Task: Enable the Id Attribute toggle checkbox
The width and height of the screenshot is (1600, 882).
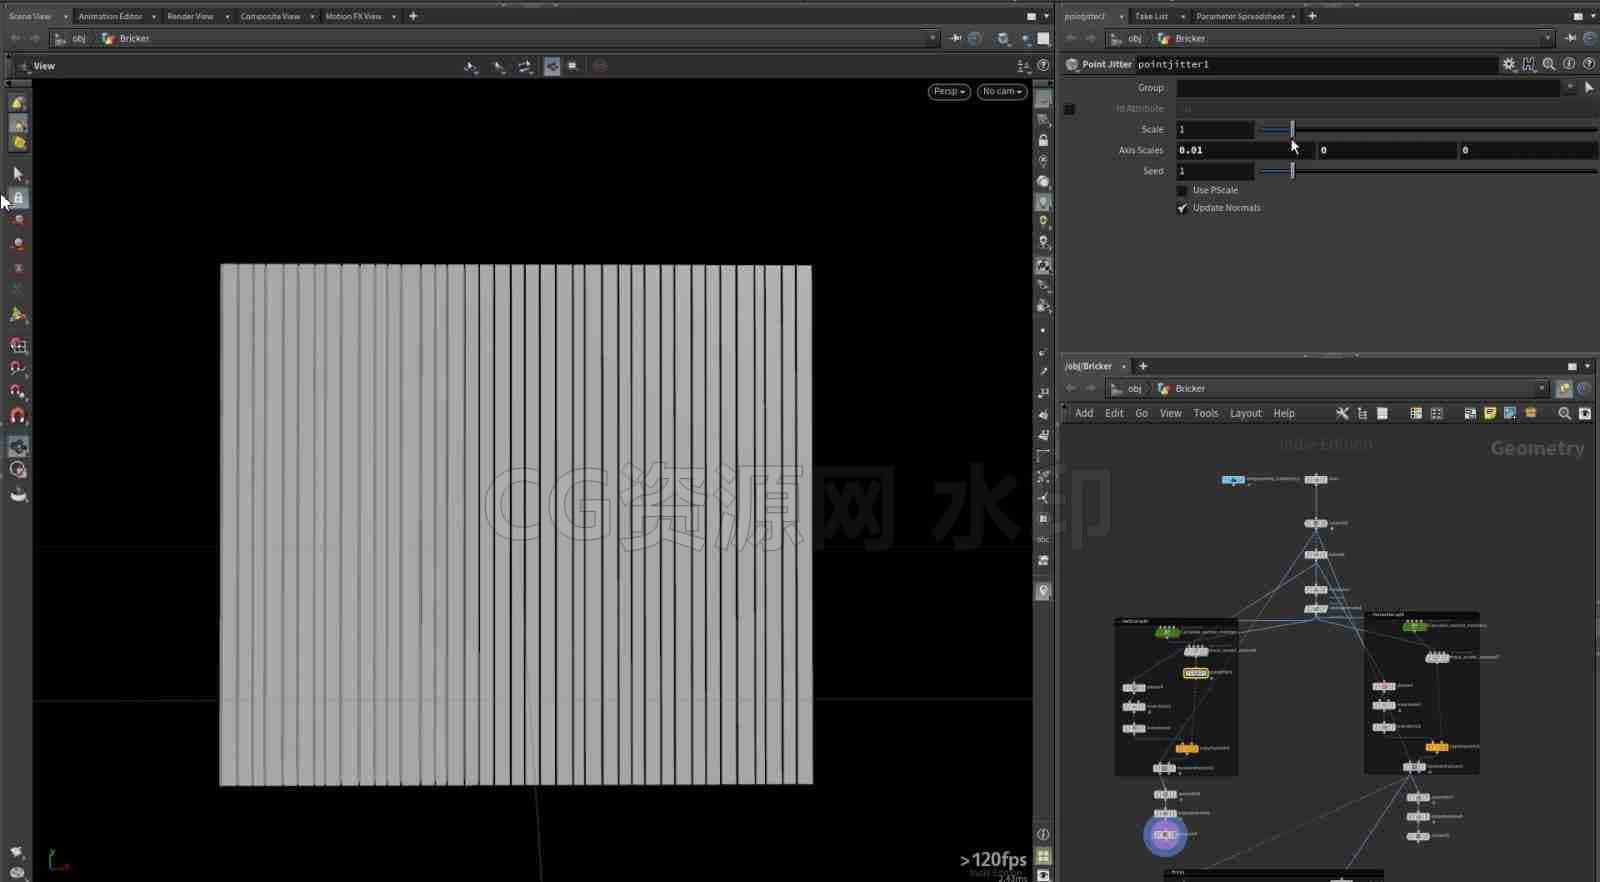Action: click(x=1069, y=109)
